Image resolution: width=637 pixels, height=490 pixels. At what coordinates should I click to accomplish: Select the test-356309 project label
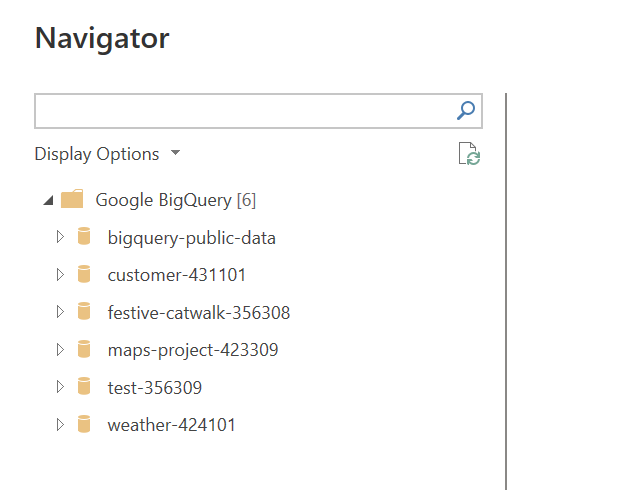coord(155,387)
